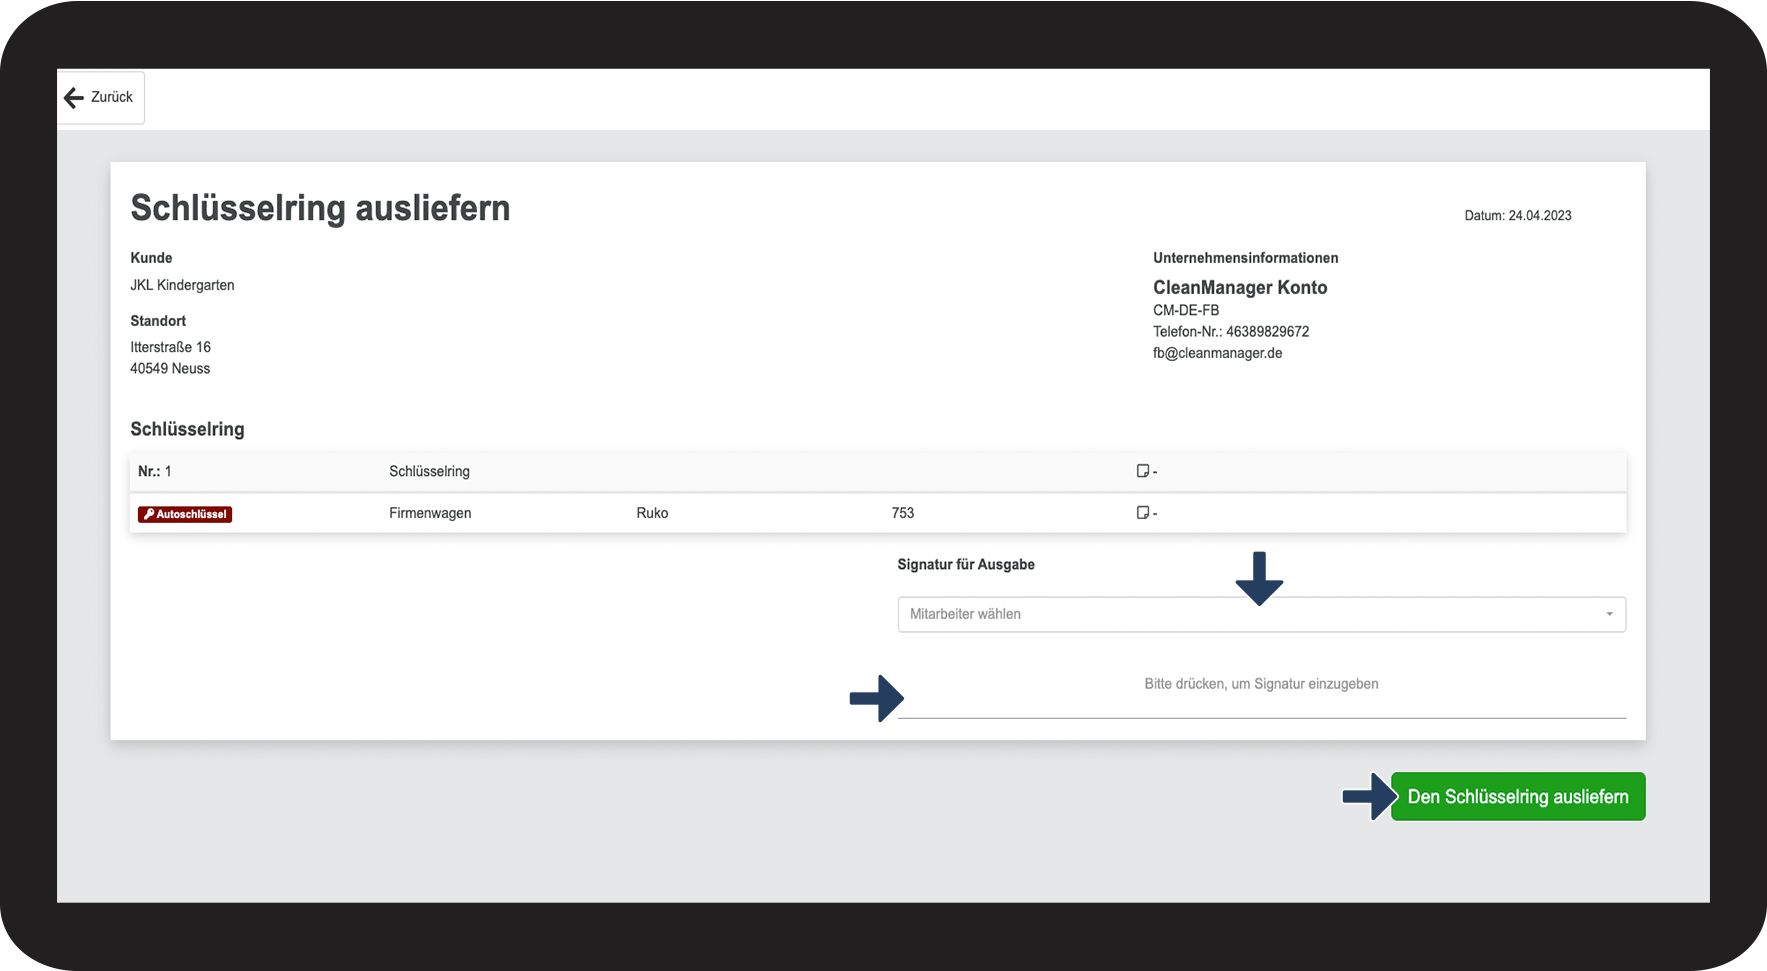Click the Schlüsselring section heading above table
The image size is (1767, 971).
187,429
